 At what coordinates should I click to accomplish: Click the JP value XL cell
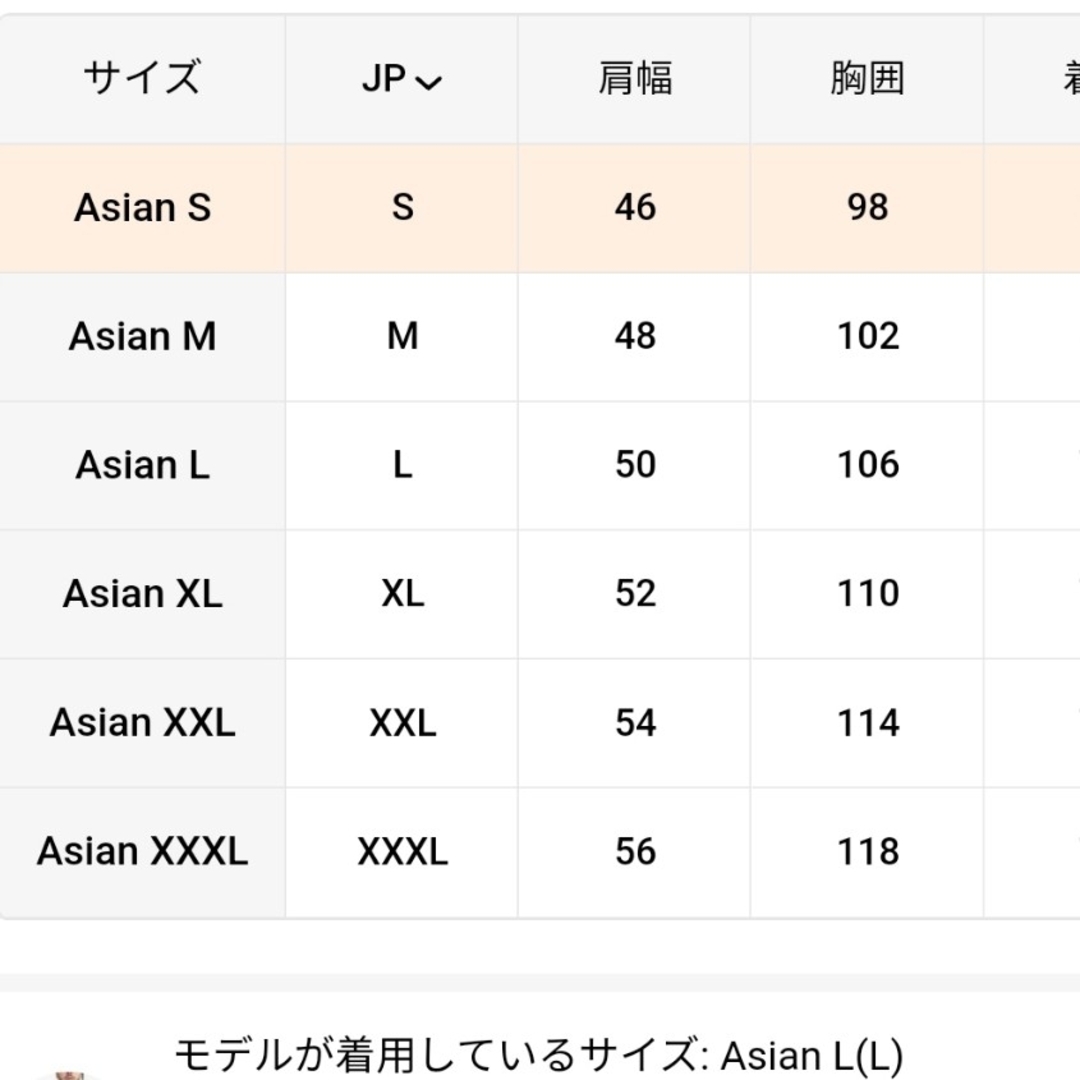[x=402, y=594]
